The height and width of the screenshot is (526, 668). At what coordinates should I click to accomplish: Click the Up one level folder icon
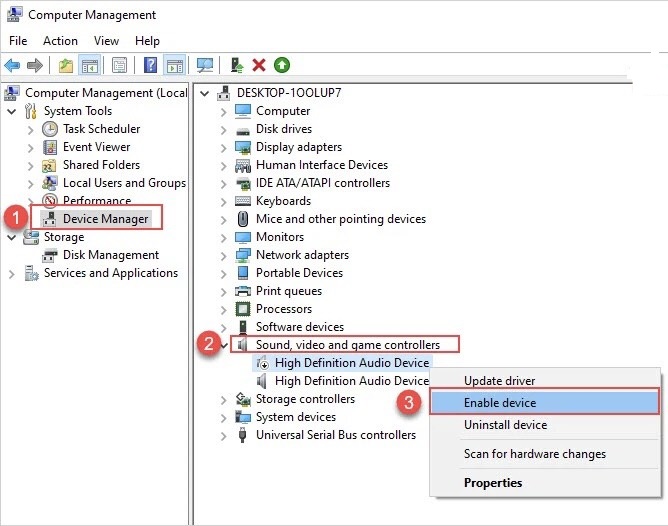coord(66,66)
